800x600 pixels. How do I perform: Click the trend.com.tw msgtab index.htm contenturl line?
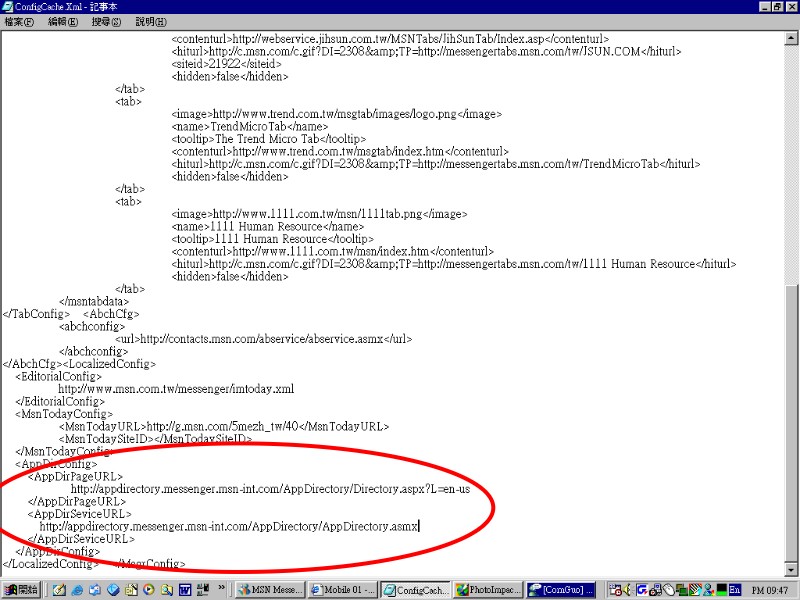coord(340,152)
